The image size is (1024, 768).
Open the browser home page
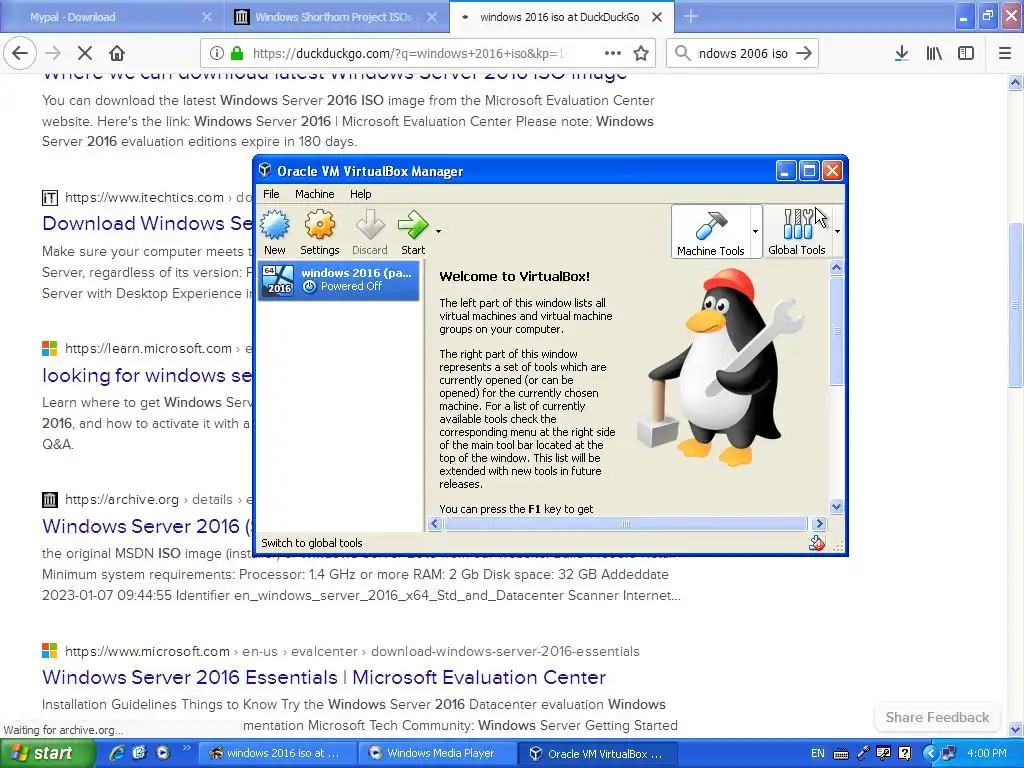pyautogui.click(x=117, y=53)
